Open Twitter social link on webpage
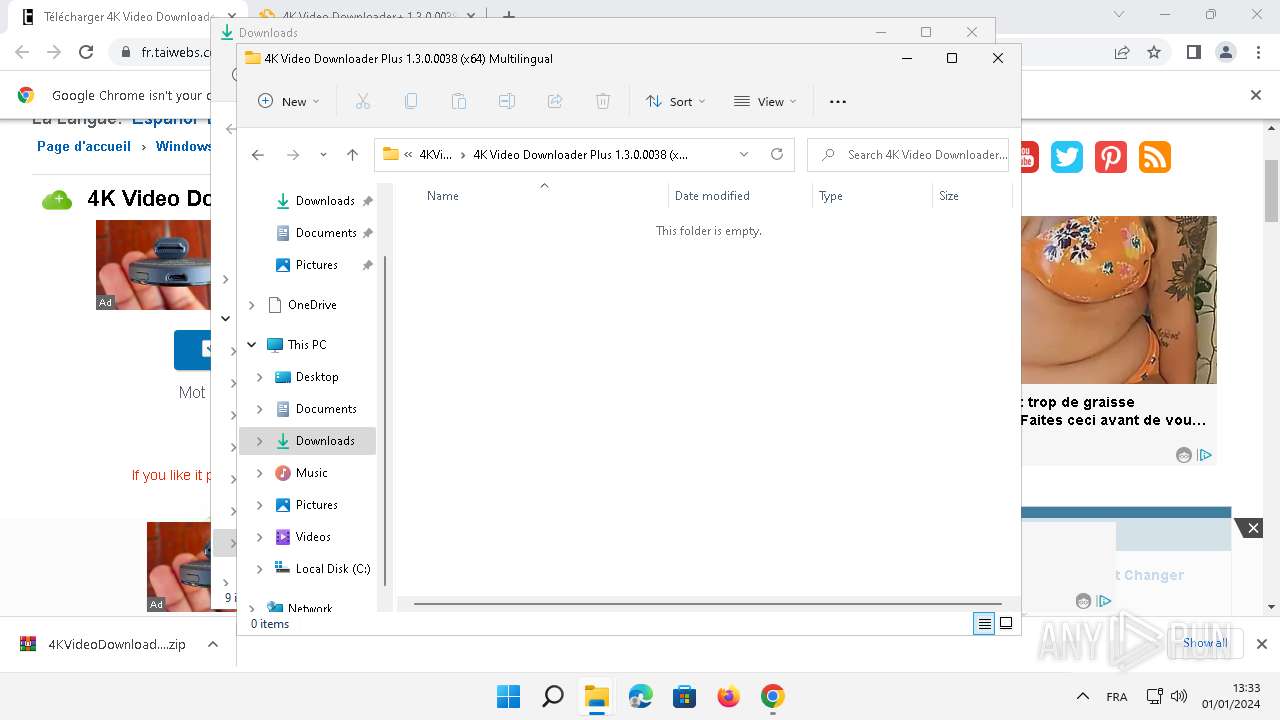 (x=1067, y=157)
